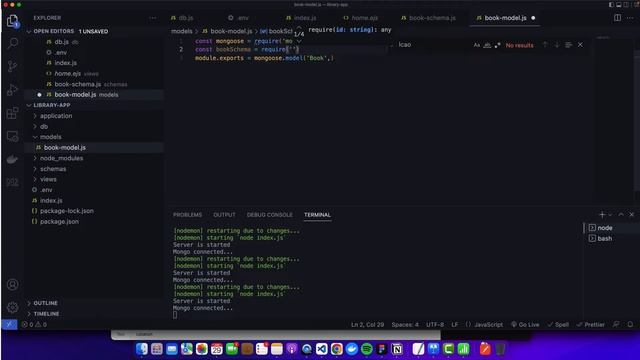The height and width of the screenshot is (360, 640).
Task: Open Explorer views and more actions ellipsis
Action: [153, 18]
